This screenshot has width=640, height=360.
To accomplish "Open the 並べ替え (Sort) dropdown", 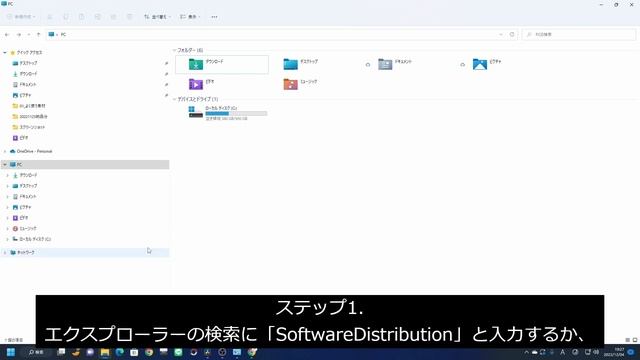I will (x=157, y=17).
